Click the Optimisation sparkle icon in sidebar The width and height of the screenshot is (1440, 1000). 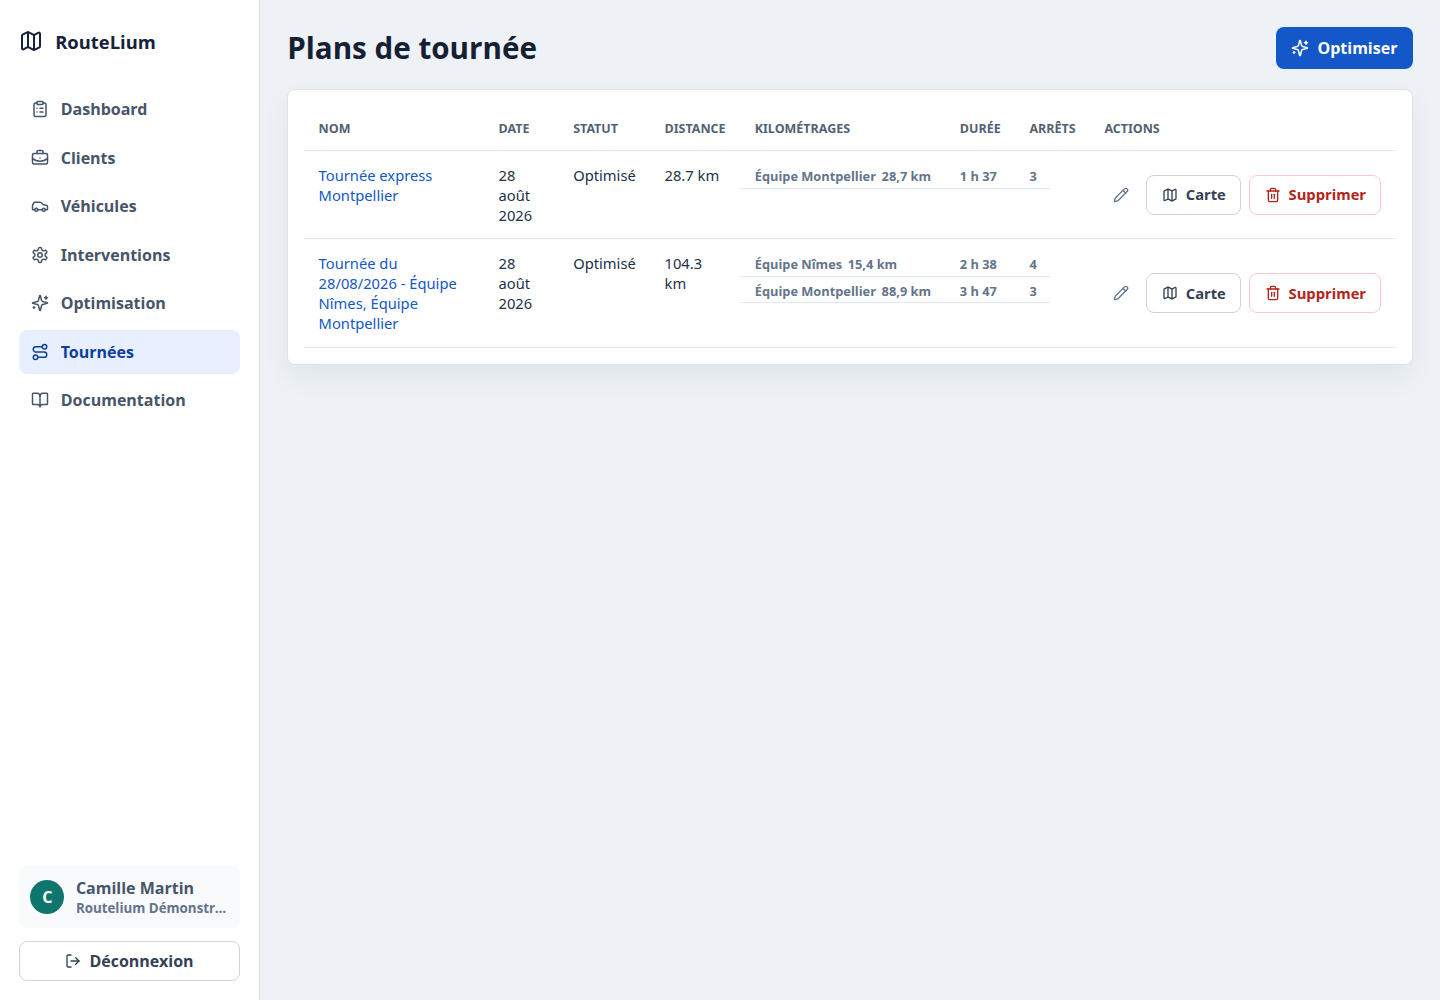pyautogui.click(x=40, y=303)
